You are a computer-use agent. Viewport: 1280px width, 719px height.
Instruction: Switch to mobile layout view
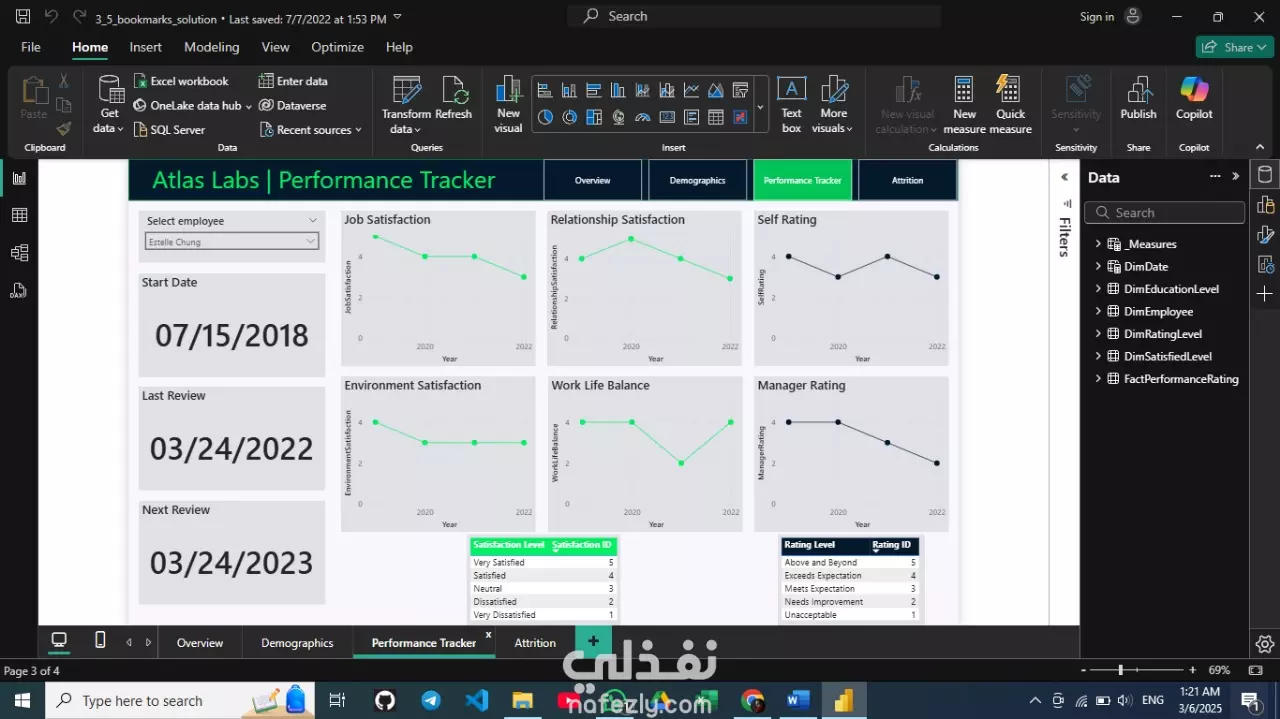click(x=100, y=640)
